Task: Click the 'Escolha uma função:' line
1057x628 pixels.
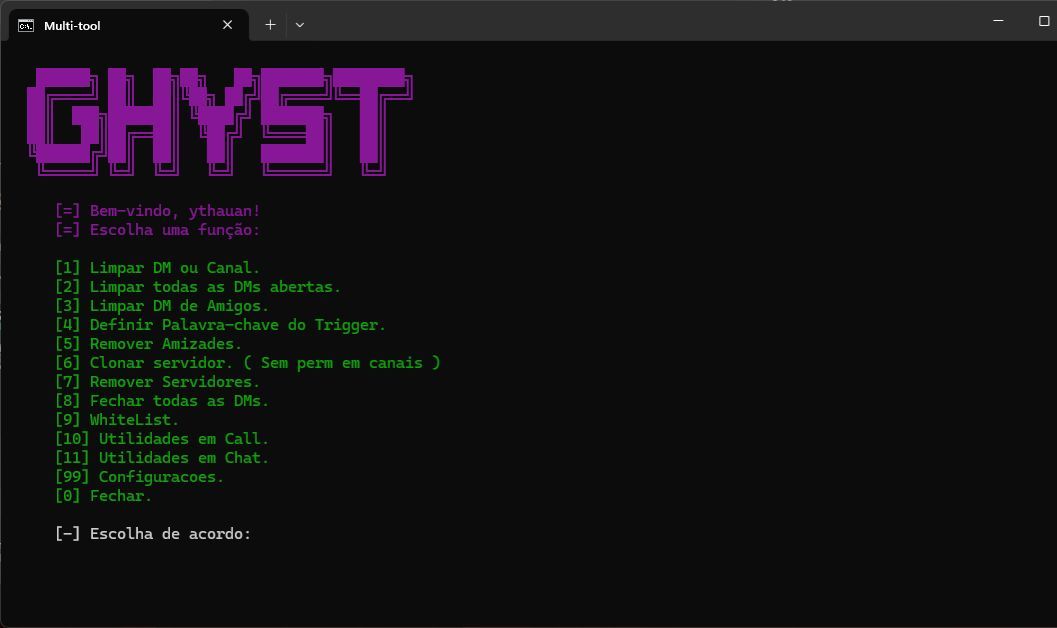Action: pyautogui.click(x=158, y=230)
